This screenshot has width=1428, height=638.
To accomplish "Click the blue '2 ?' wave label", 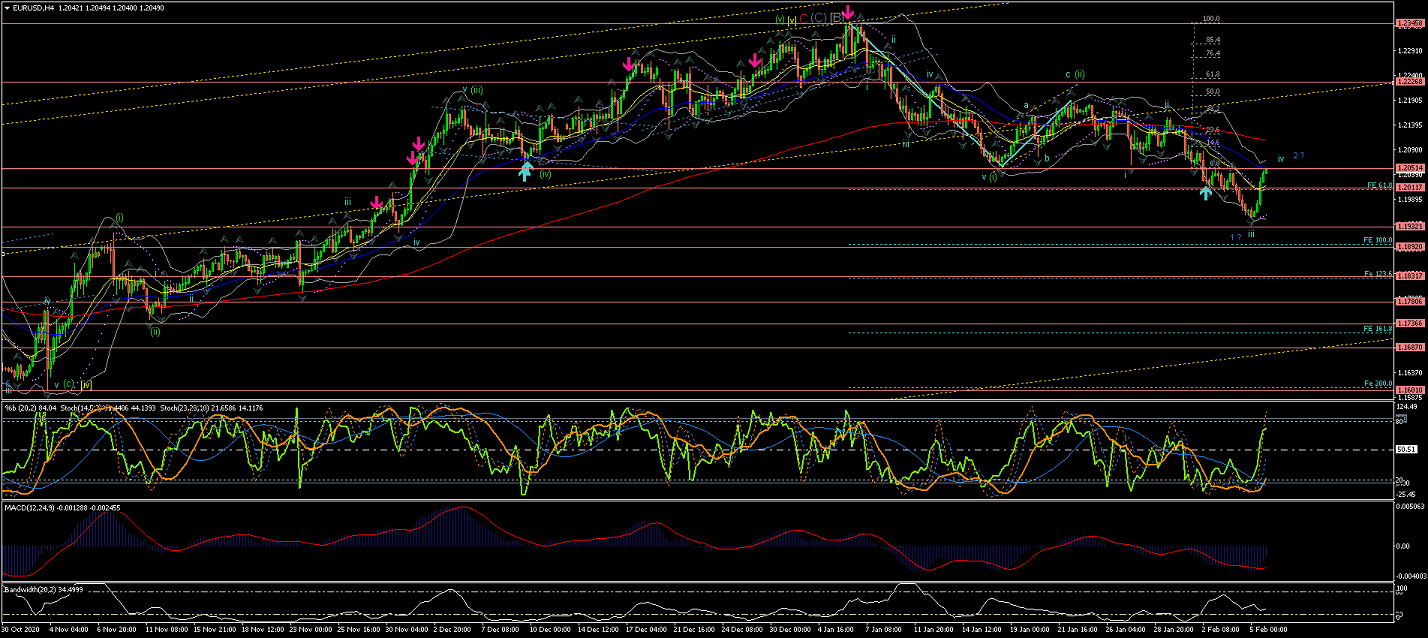I will (1298, 155).
